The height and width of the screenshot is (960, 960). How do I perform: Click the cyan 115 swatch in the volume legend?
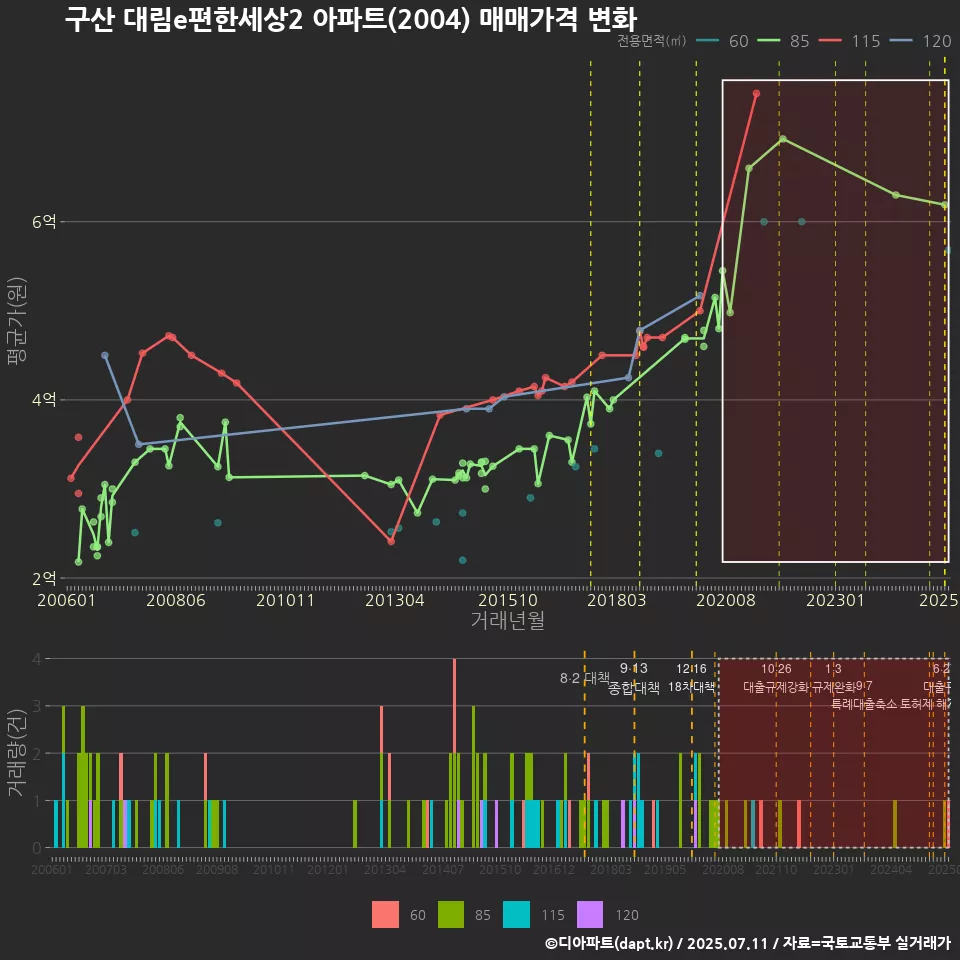[x=516, y=915]
